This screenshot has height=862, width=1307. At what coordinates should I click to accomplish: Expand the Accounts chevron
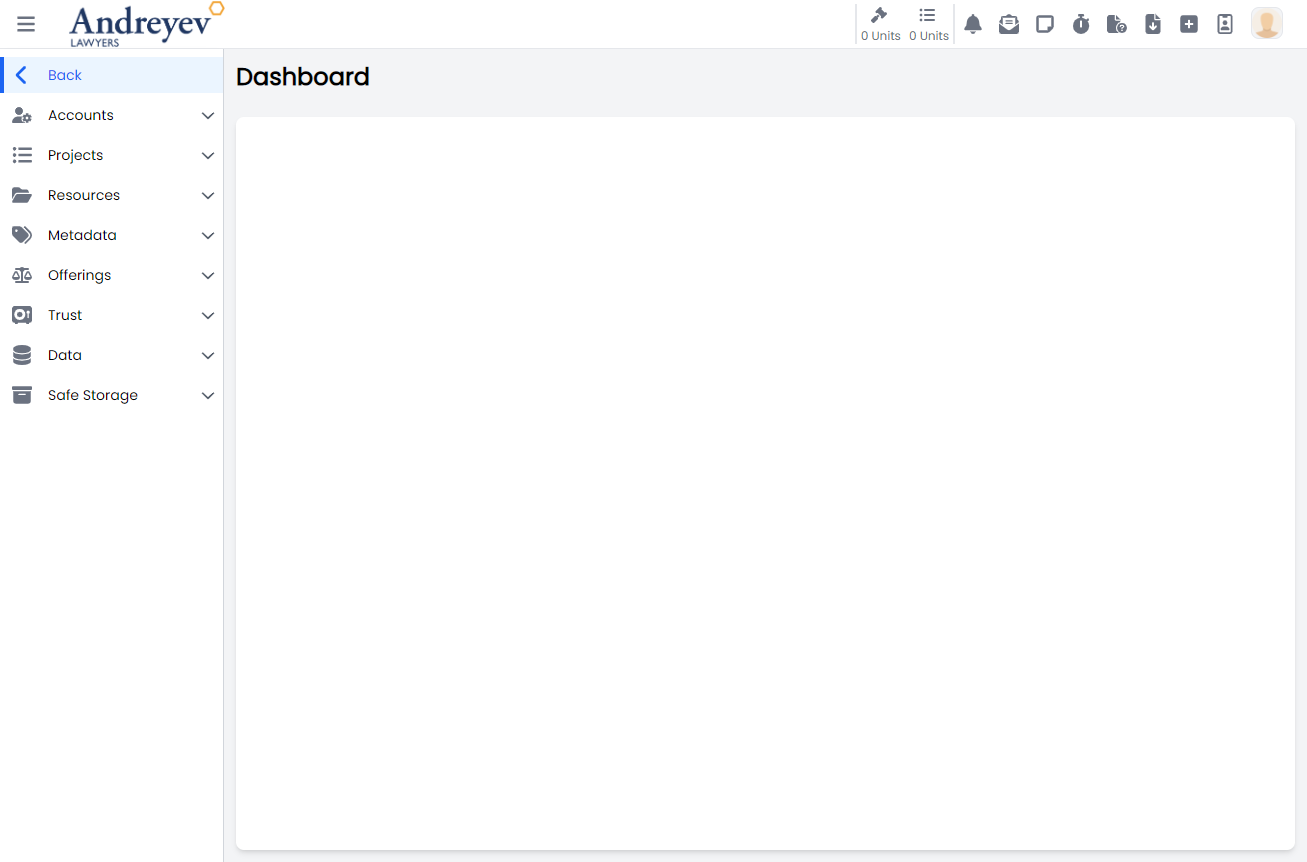[x=208, y=116]
